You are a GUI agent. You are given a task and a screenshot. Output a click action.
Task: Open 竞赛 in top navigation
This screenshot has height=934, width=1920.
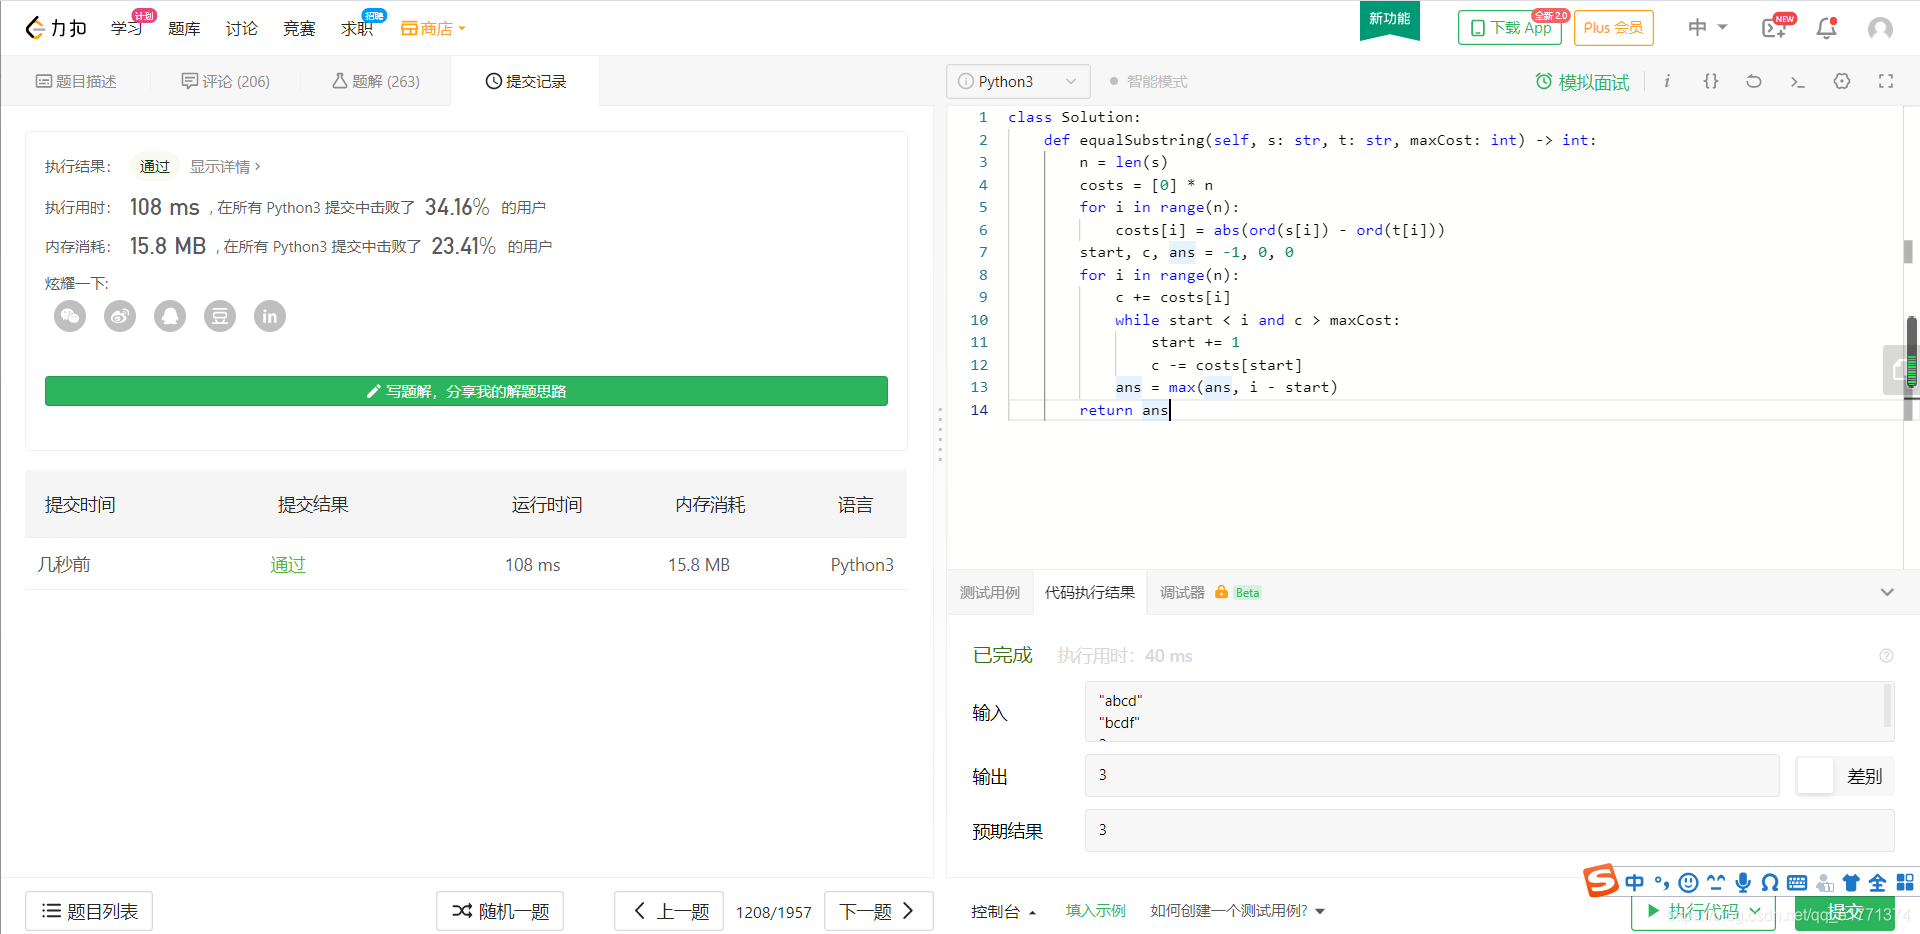click(299, 28)
